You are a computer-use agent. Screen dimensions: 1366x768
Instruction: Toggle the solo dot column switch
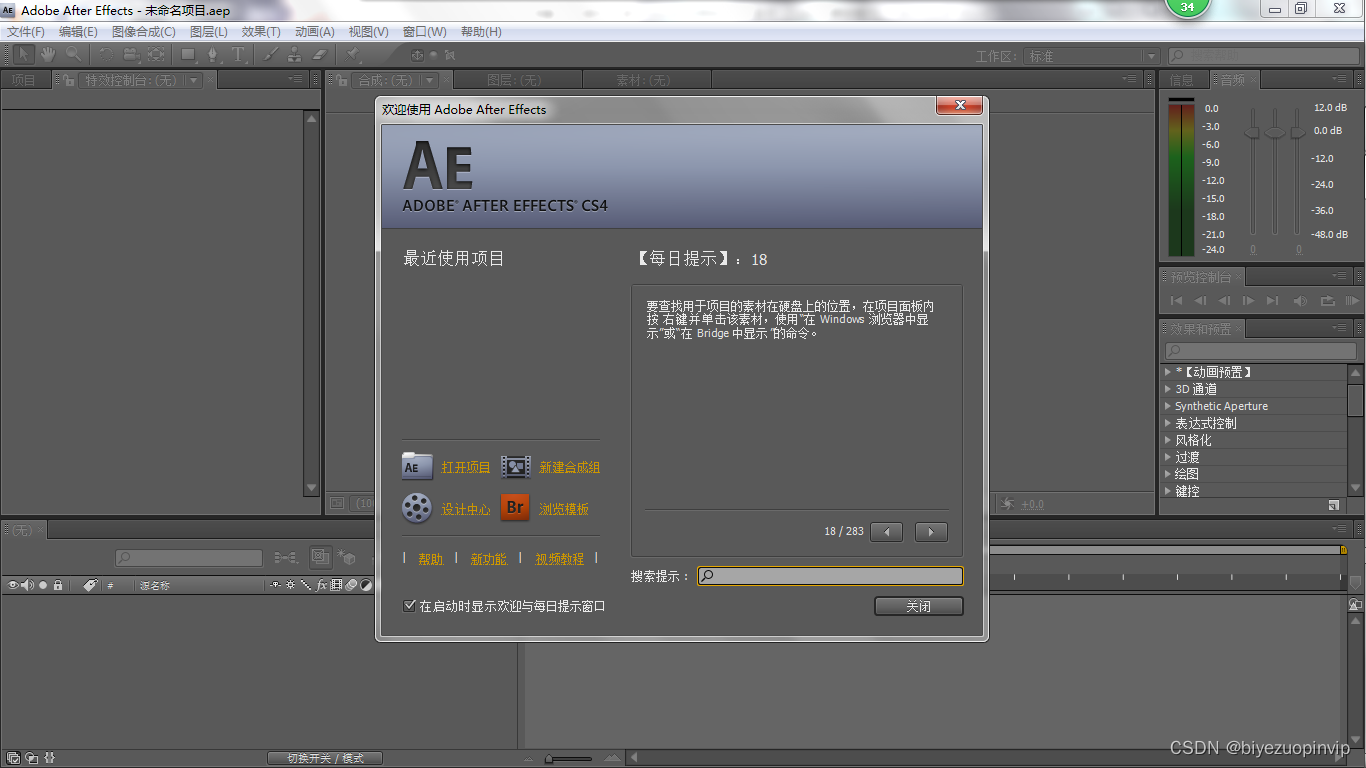coord(43,585)
